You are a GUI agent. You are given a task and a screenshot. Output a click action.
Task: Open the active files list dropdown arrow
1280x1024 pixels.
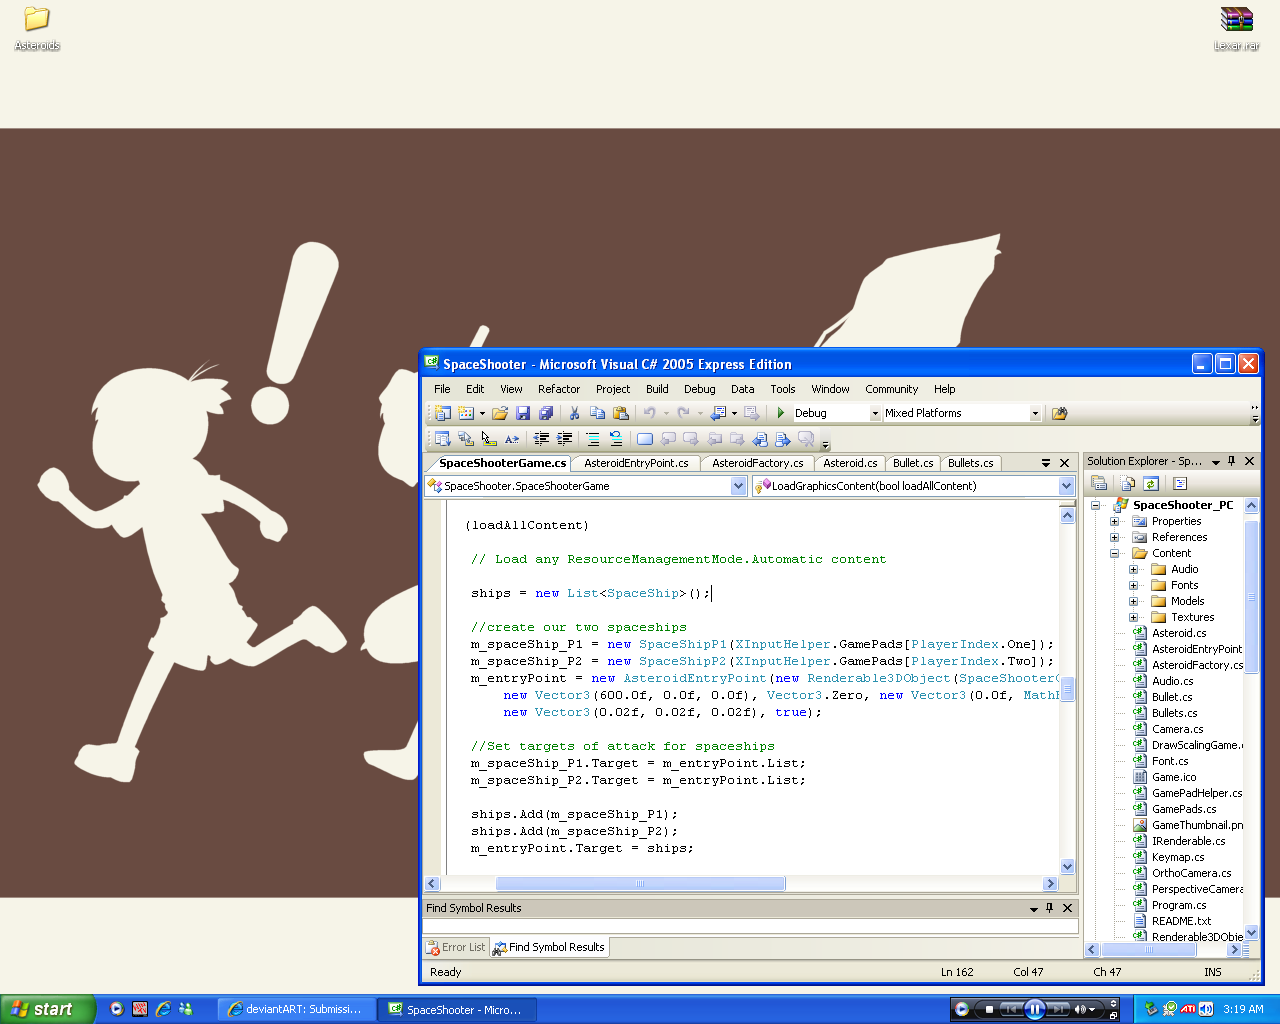[1046, 463]
